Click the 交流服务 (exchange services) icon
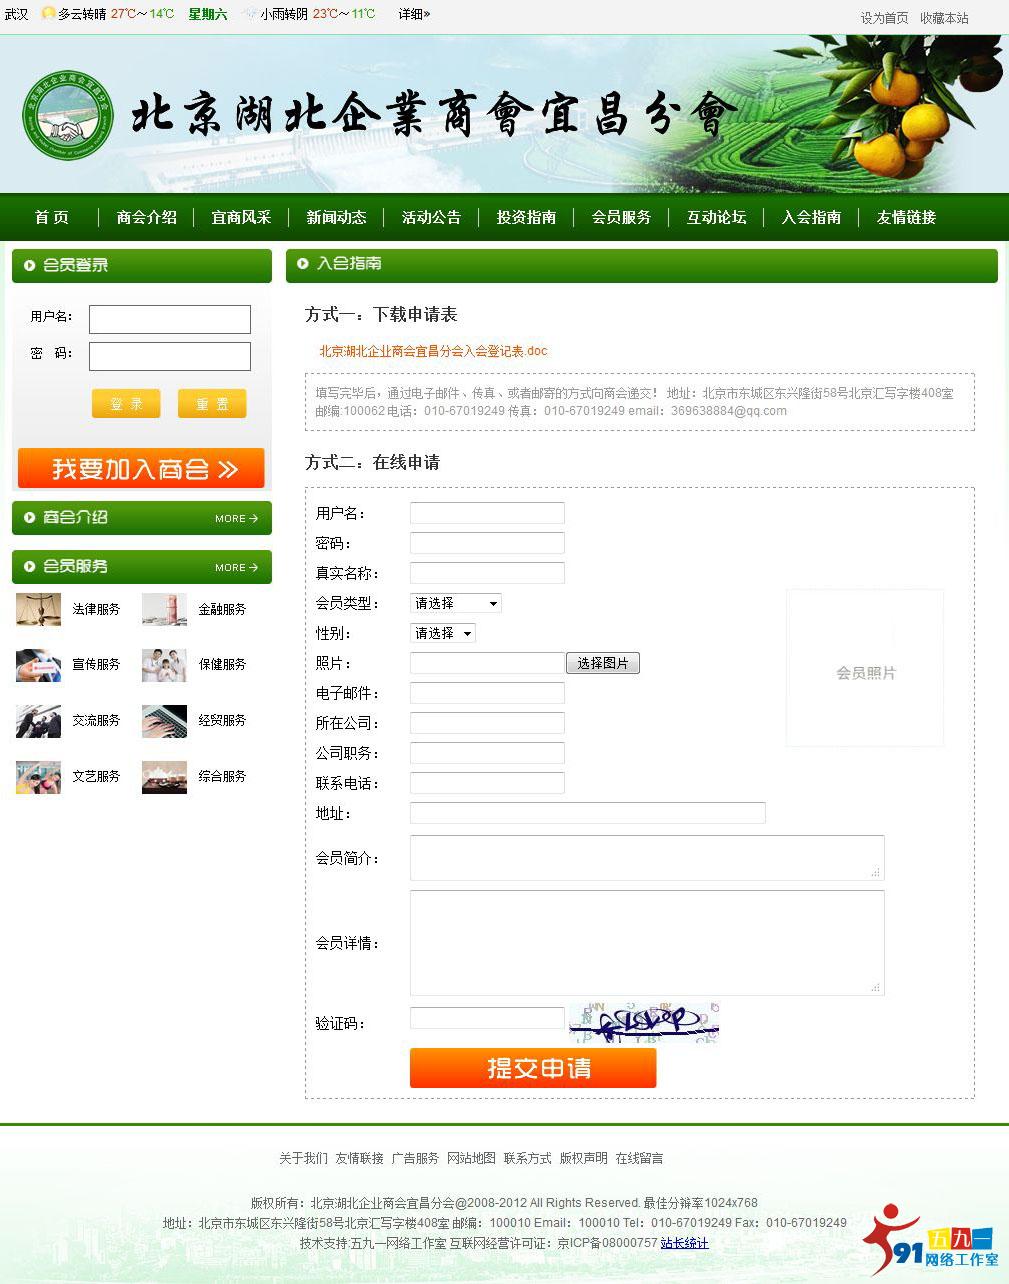 pos(37,721)
